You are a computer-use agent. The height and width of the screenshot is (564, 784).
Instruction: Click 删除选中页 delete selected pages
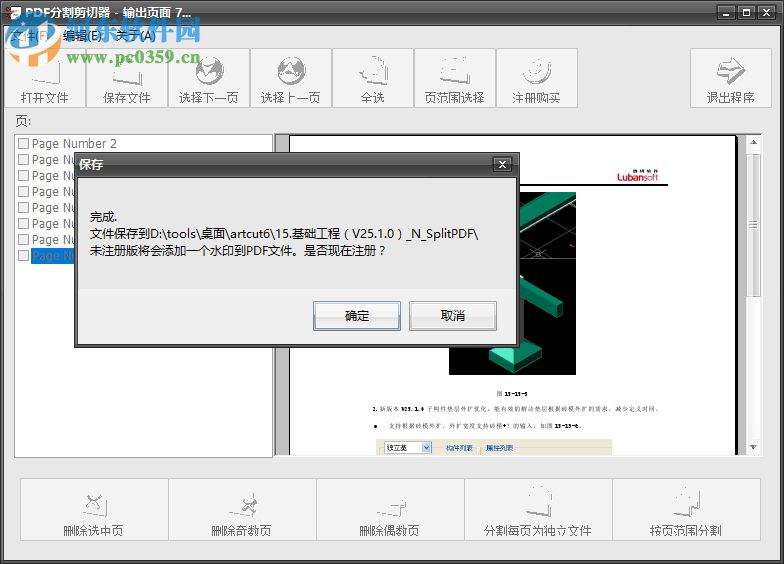point(94,510)
